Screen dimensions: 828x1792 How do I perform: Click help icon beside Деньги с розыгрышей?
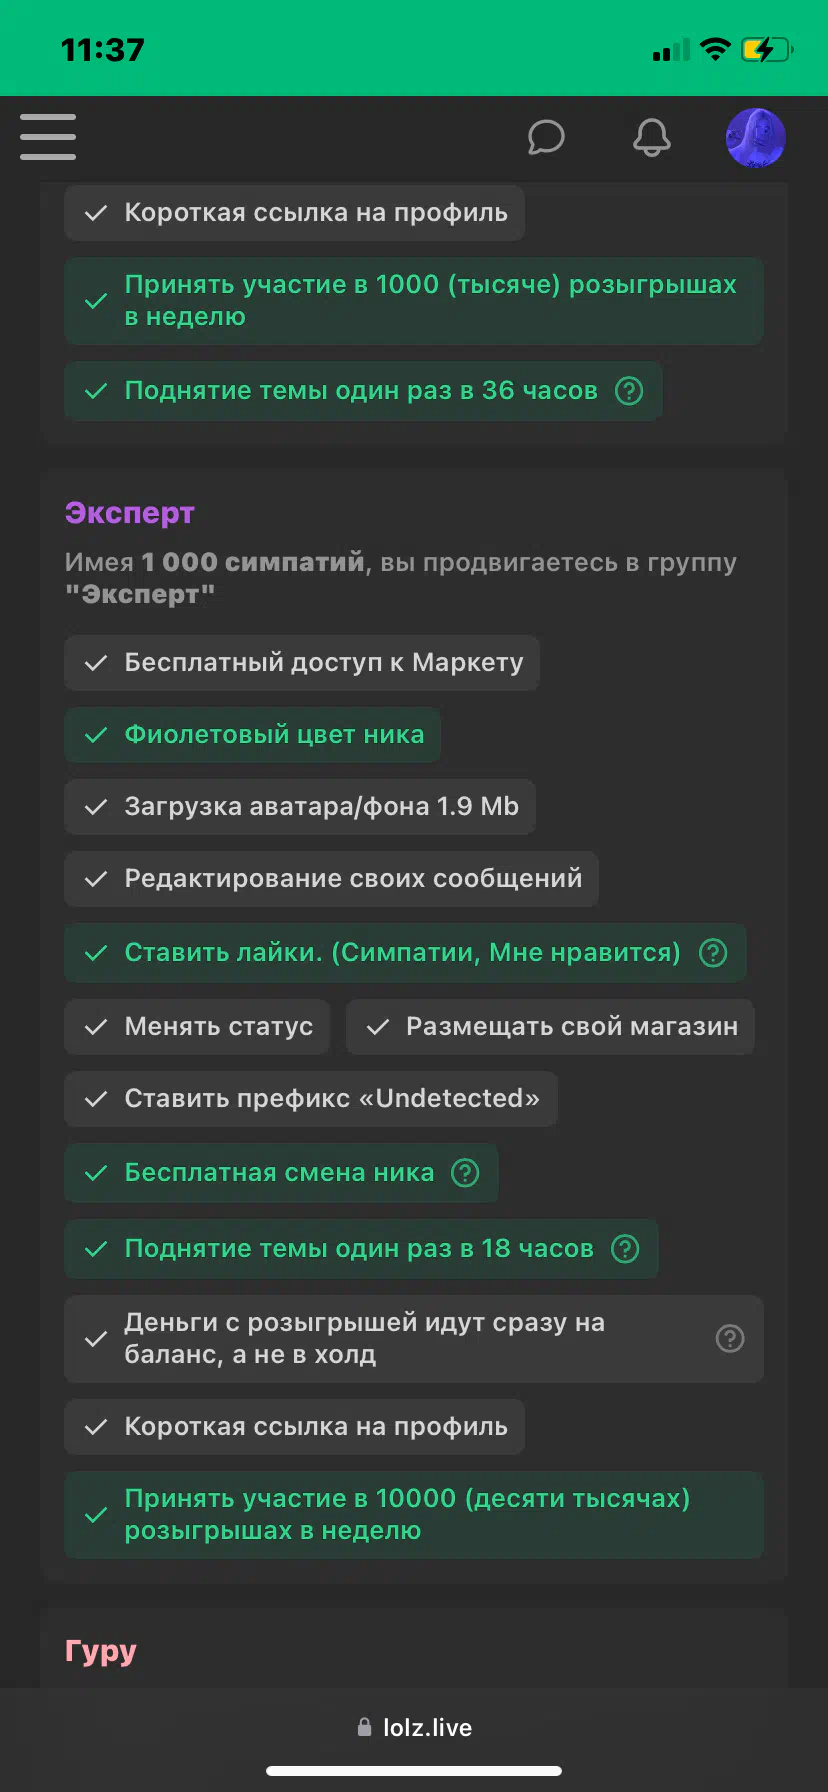[x=731, y=1338]
